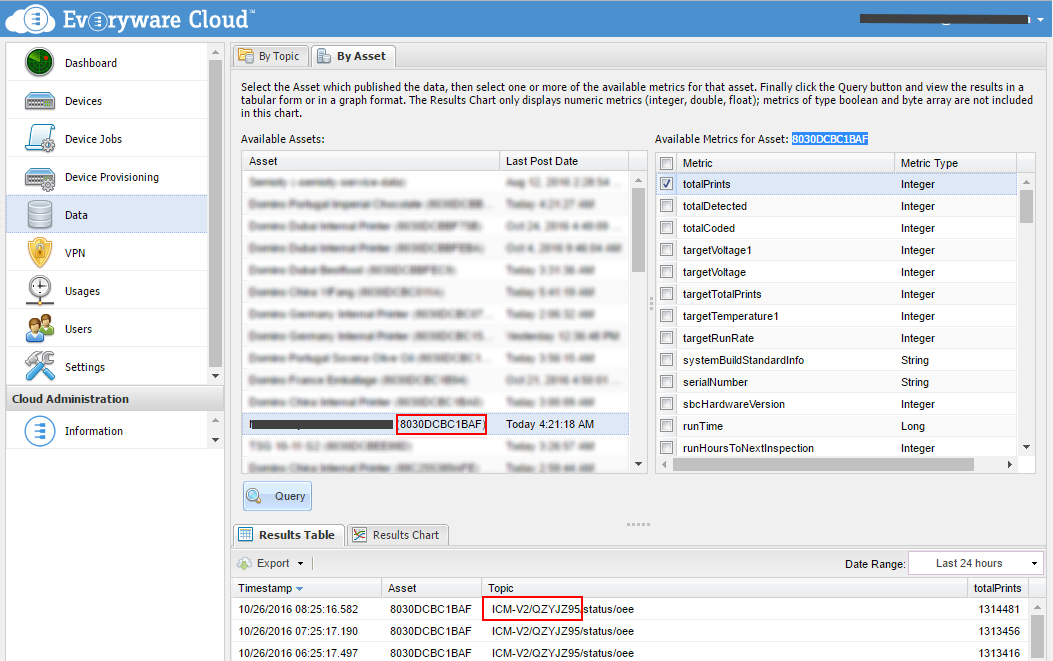Select the Device Provisioning icon
This screenshot has width=1053, height=661.
click(40, 178)
